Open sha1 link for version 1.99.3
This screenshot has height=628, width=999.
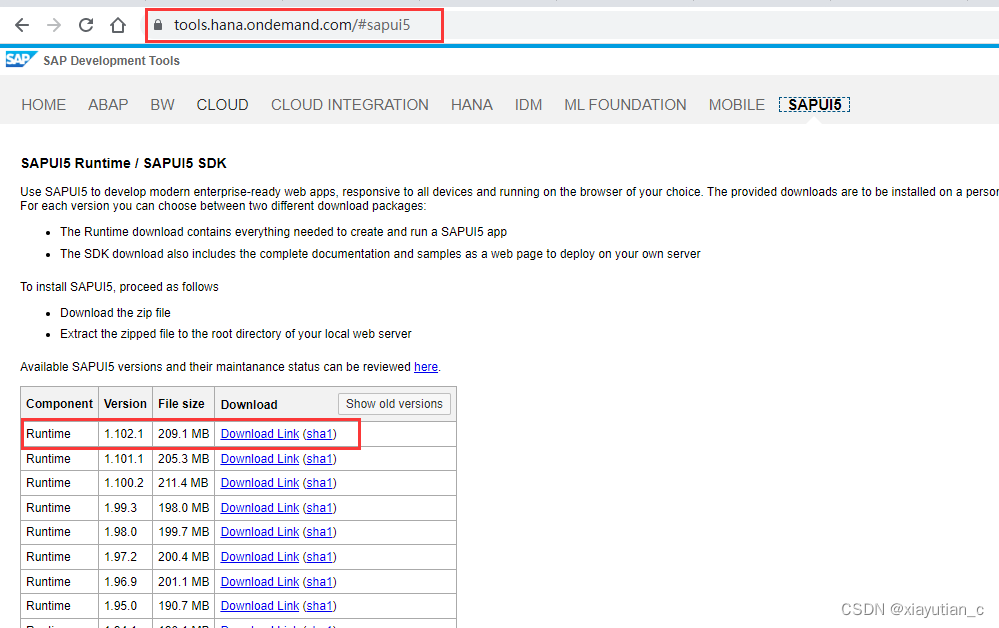click(320, 508)
